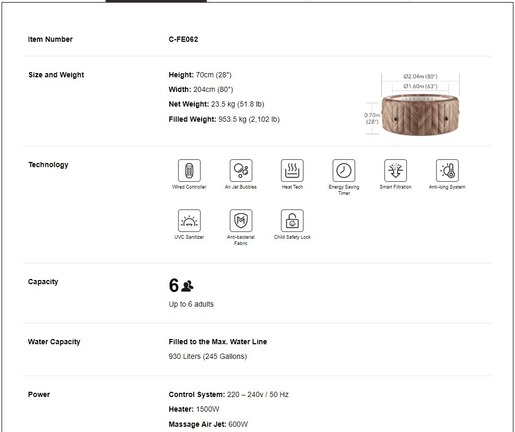Click the Anti-bacterial Fabric shield icon
Screen dimensions: 515x432
[x=241, y=220]
